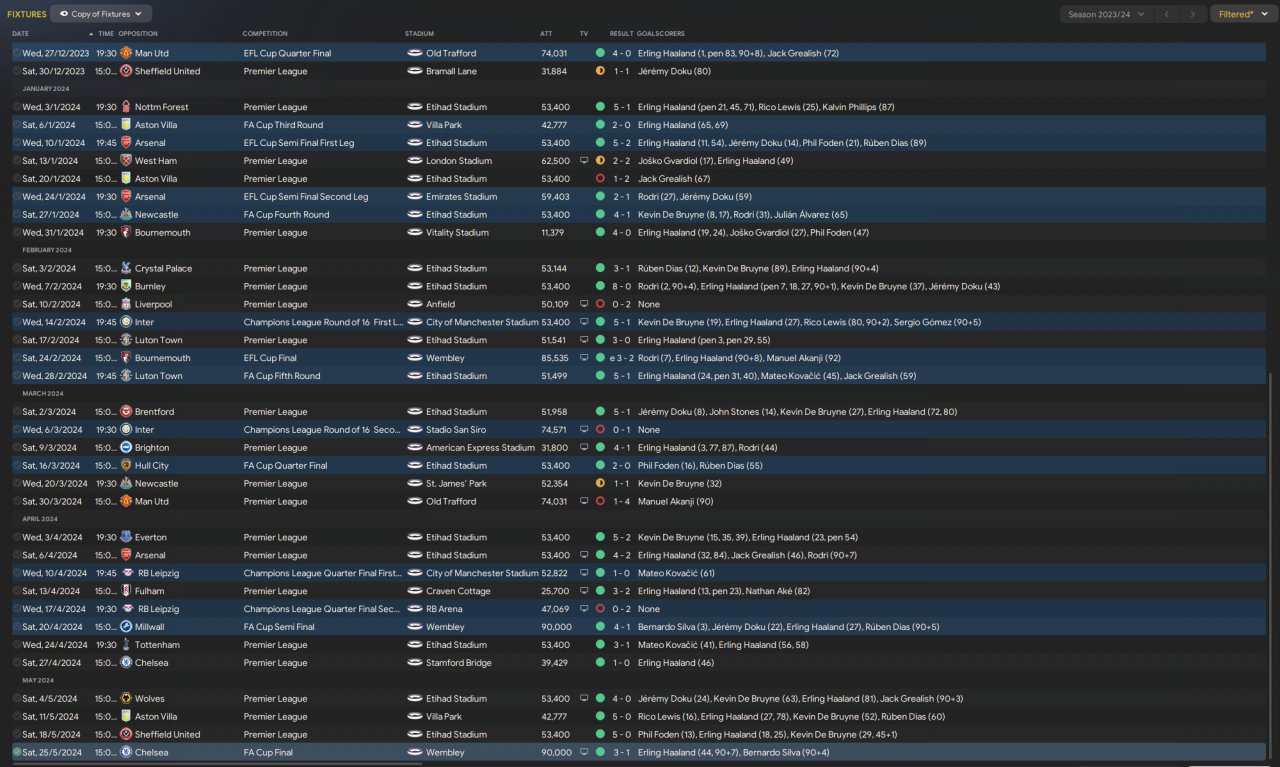Click the 1 - 4 result at Old Trafford

(x=622, y=502)
